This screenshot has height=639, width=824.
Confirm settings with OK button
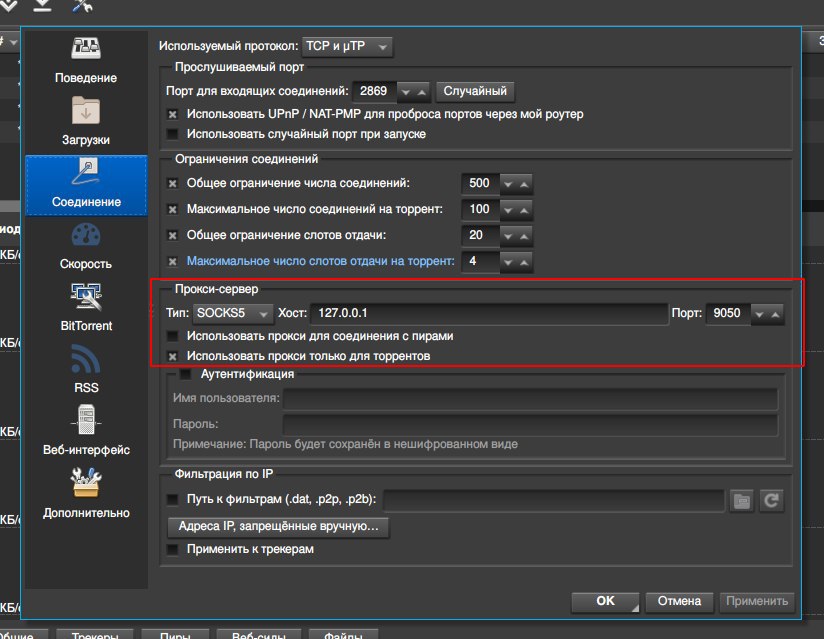(x=605, y=601)
